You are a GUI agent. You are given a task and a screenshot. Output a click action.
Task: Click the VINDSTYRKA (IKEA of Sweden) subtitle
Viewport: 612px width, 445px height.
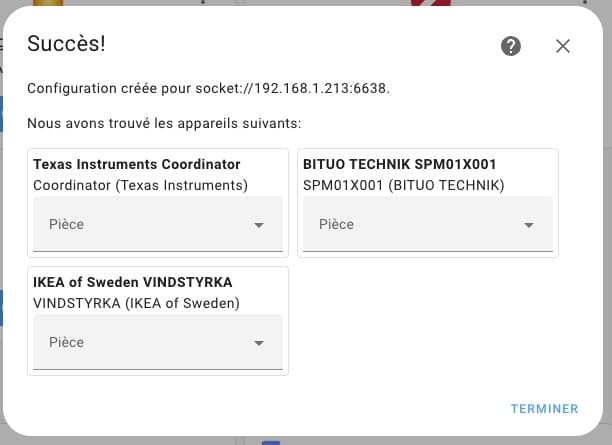pyautogui.click(x=137, y=303)
